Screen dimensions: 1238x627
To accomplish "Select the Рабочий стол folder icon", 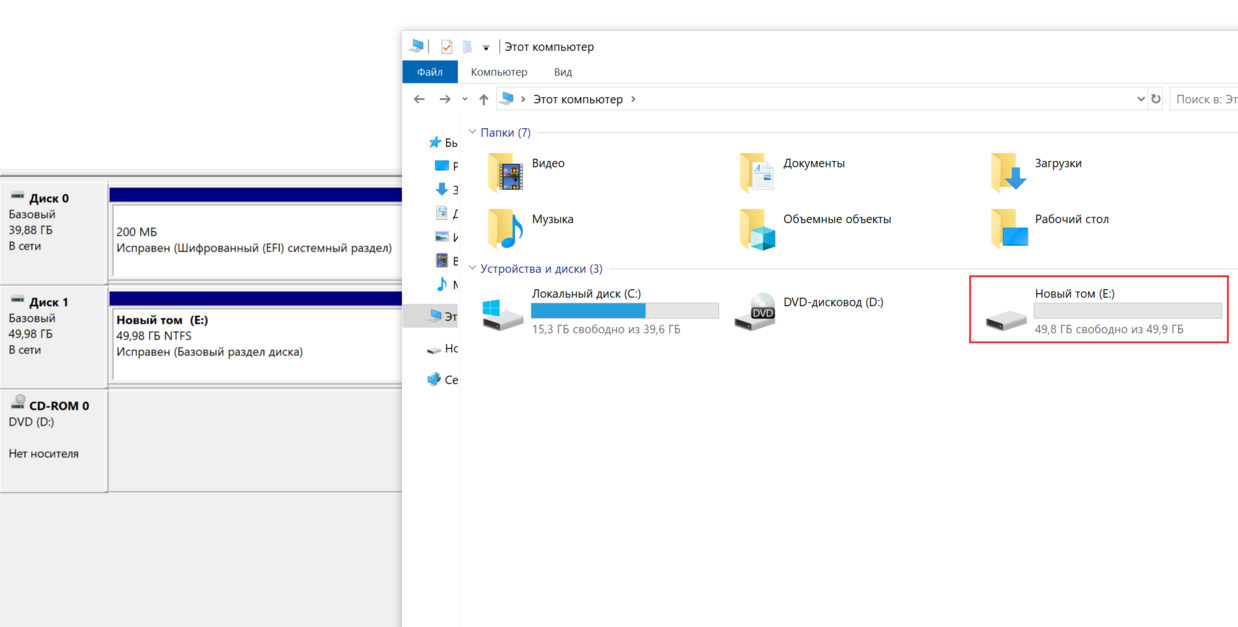I will tap(1009, 228).
